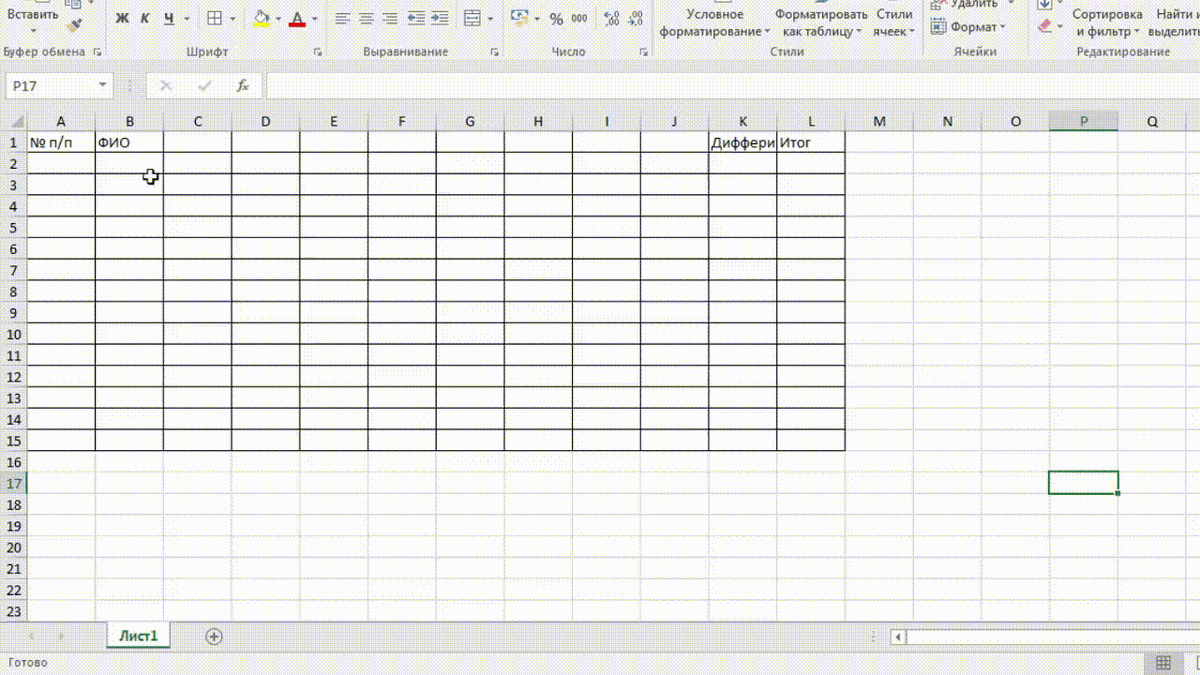Click the Вставить paste button
Image resolution: width=1200 pixels, height=675 pixels.
coord(32,16)
